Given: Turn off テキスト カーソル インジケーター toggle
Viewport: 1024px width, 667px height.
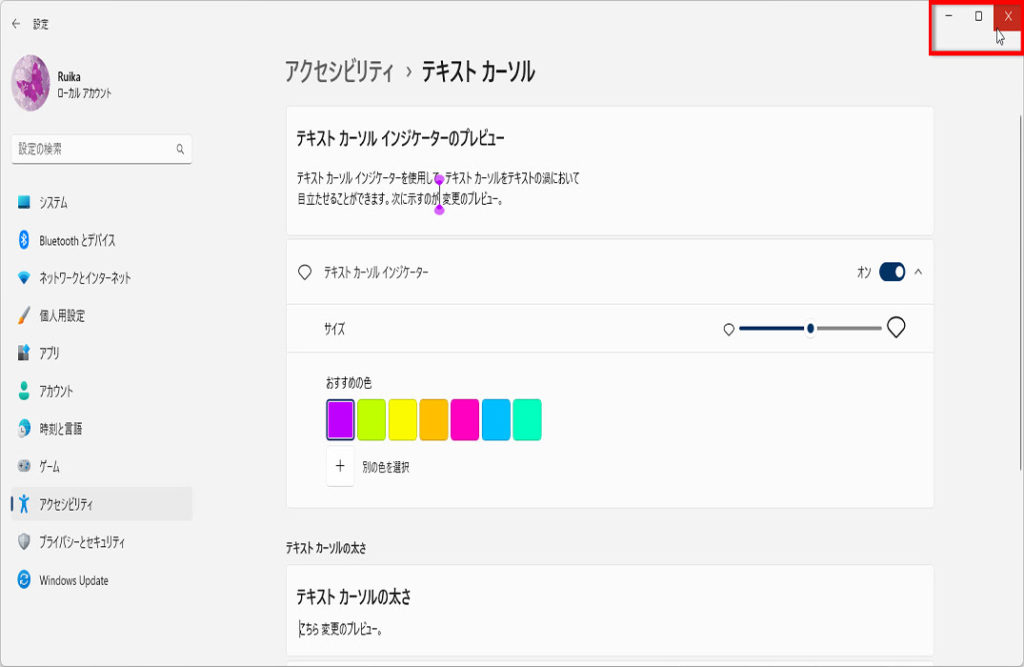Looking at the screenshot, I should 891,272.
